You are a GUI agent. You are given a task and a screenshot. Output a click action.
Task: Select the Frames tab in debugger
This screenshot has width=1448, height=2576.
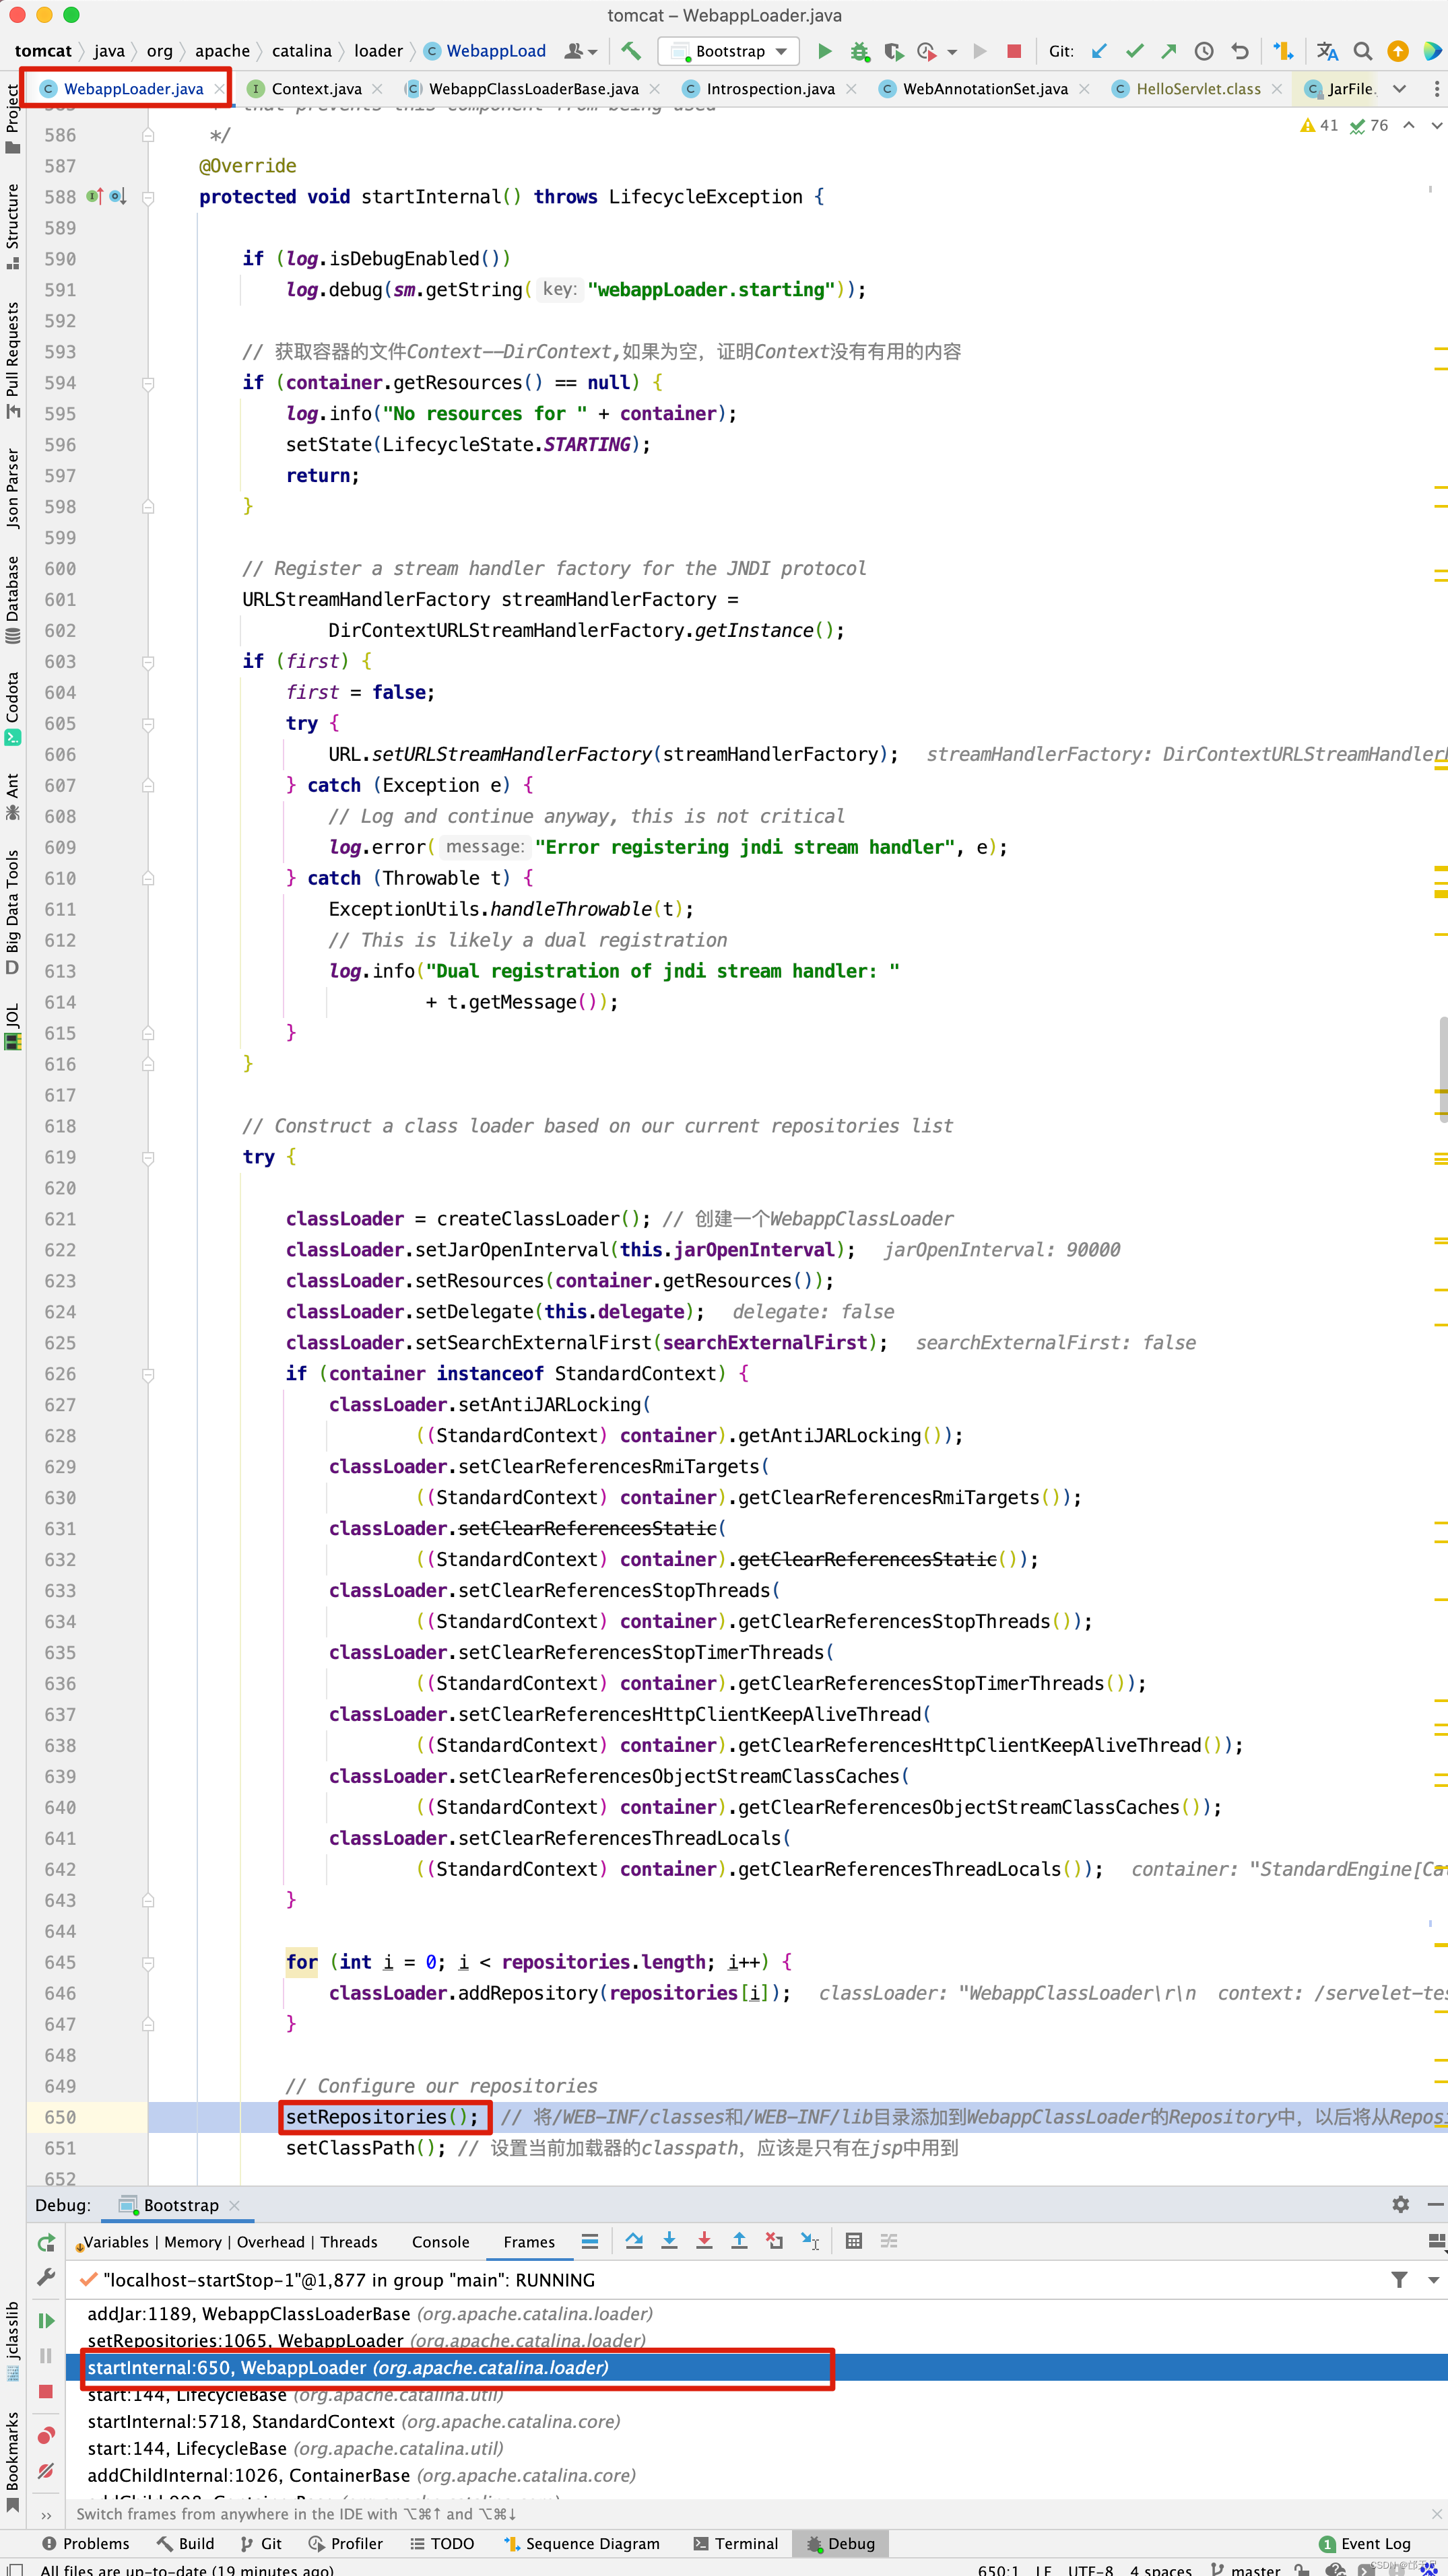(x=529, y=2242)
